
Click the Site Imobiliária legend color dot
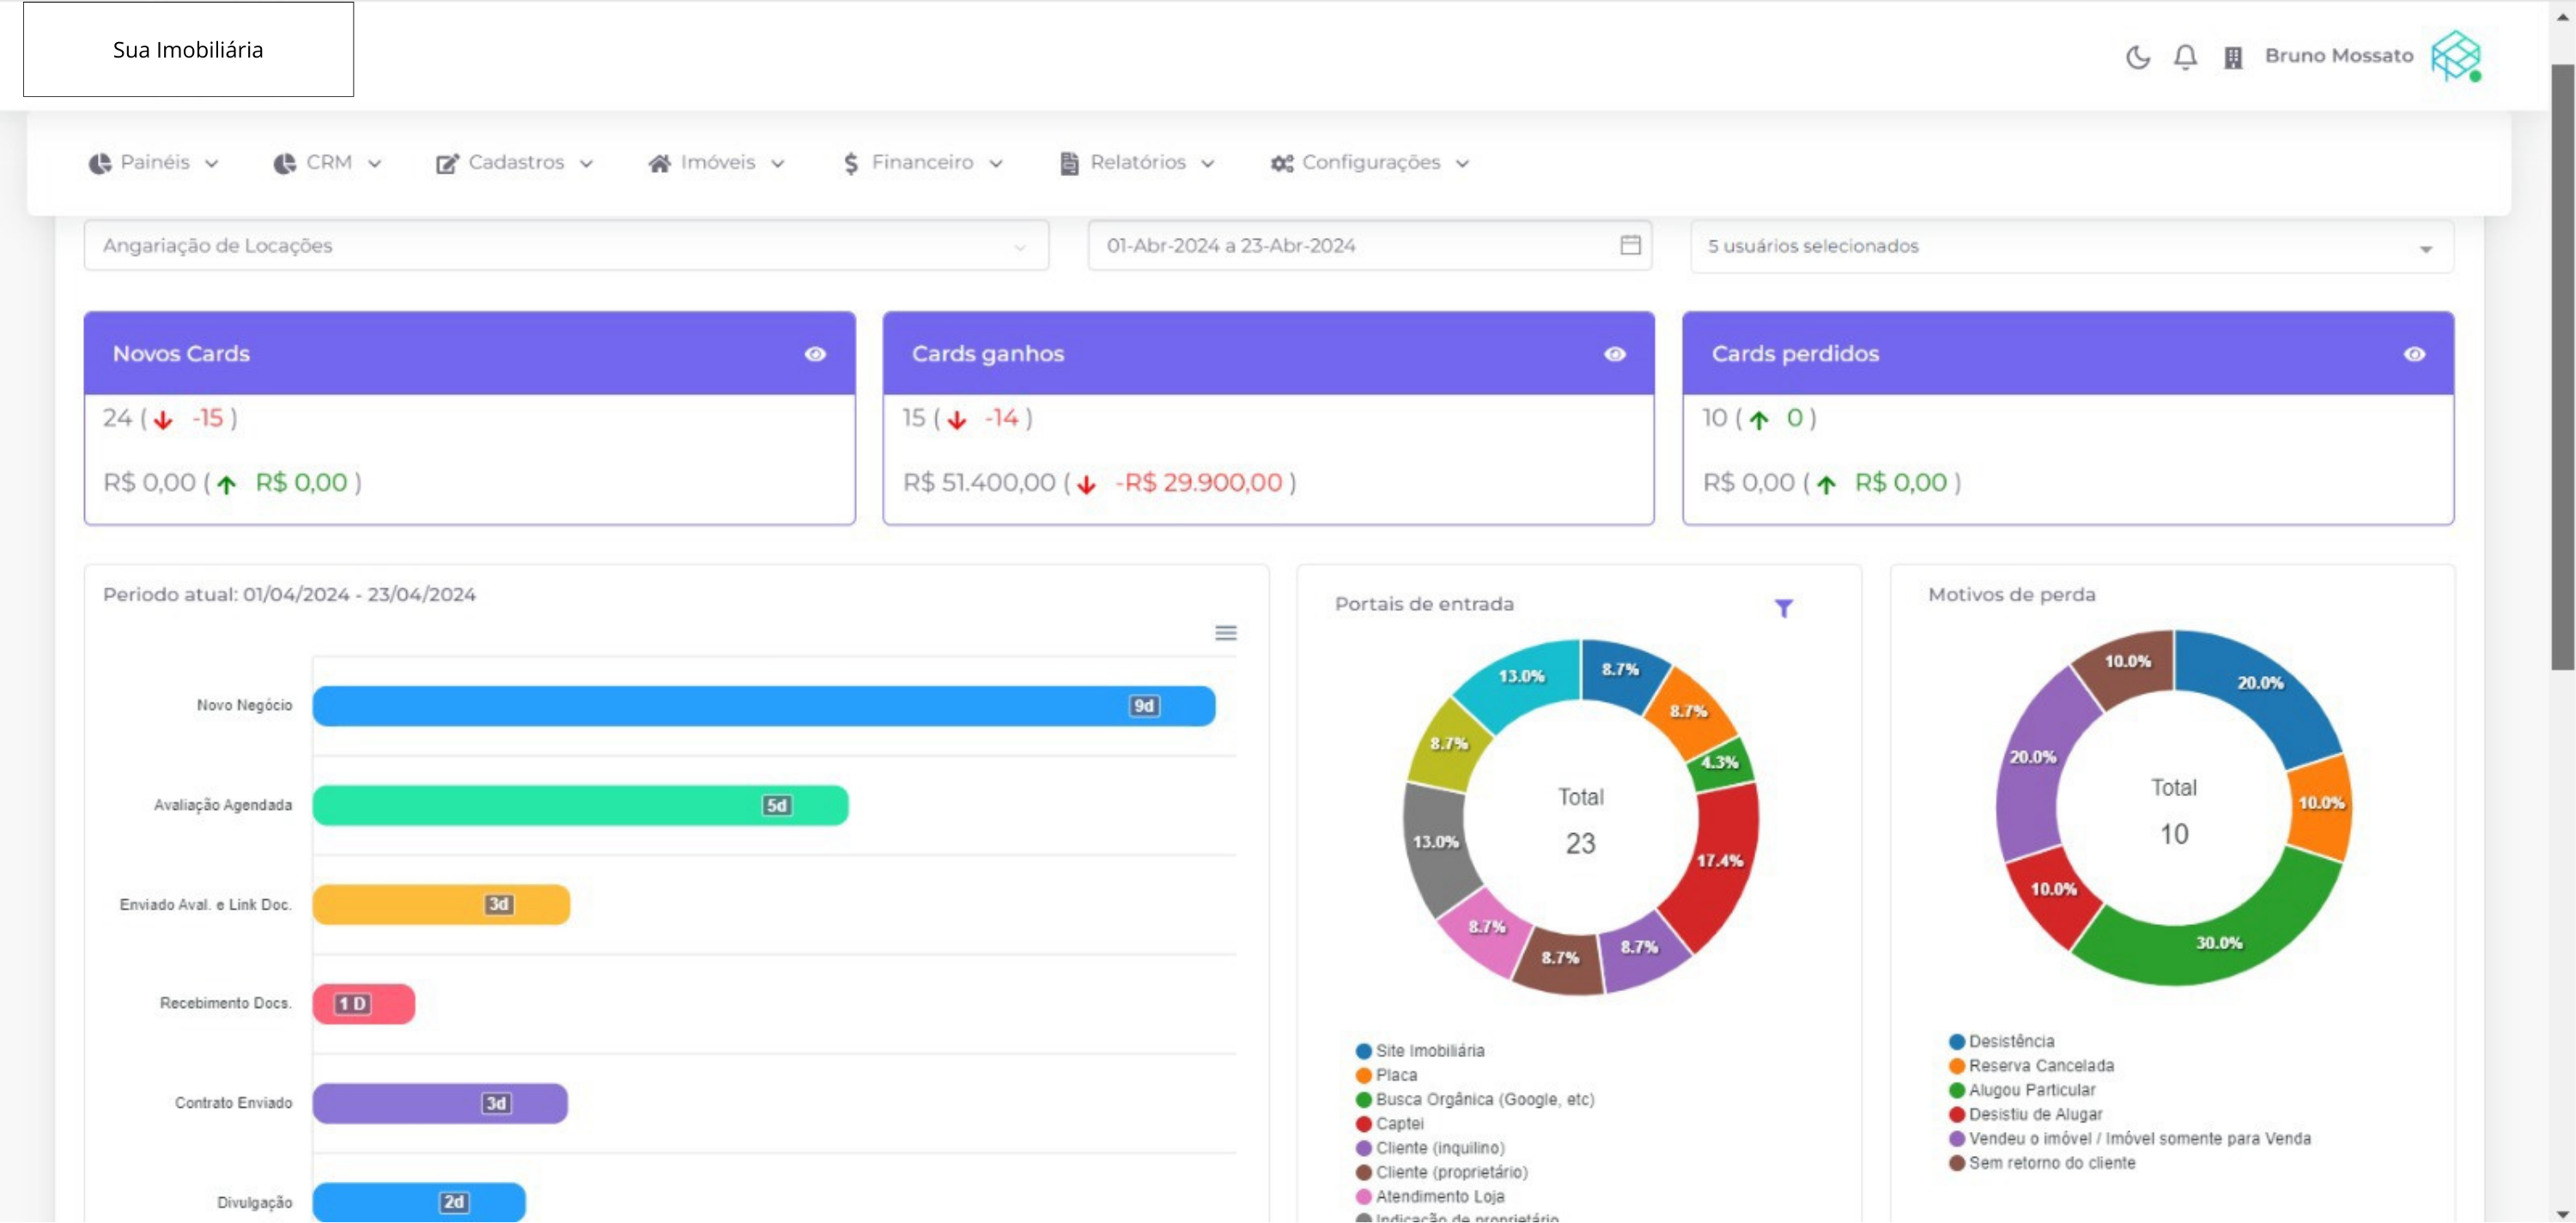(1363, 1051)
